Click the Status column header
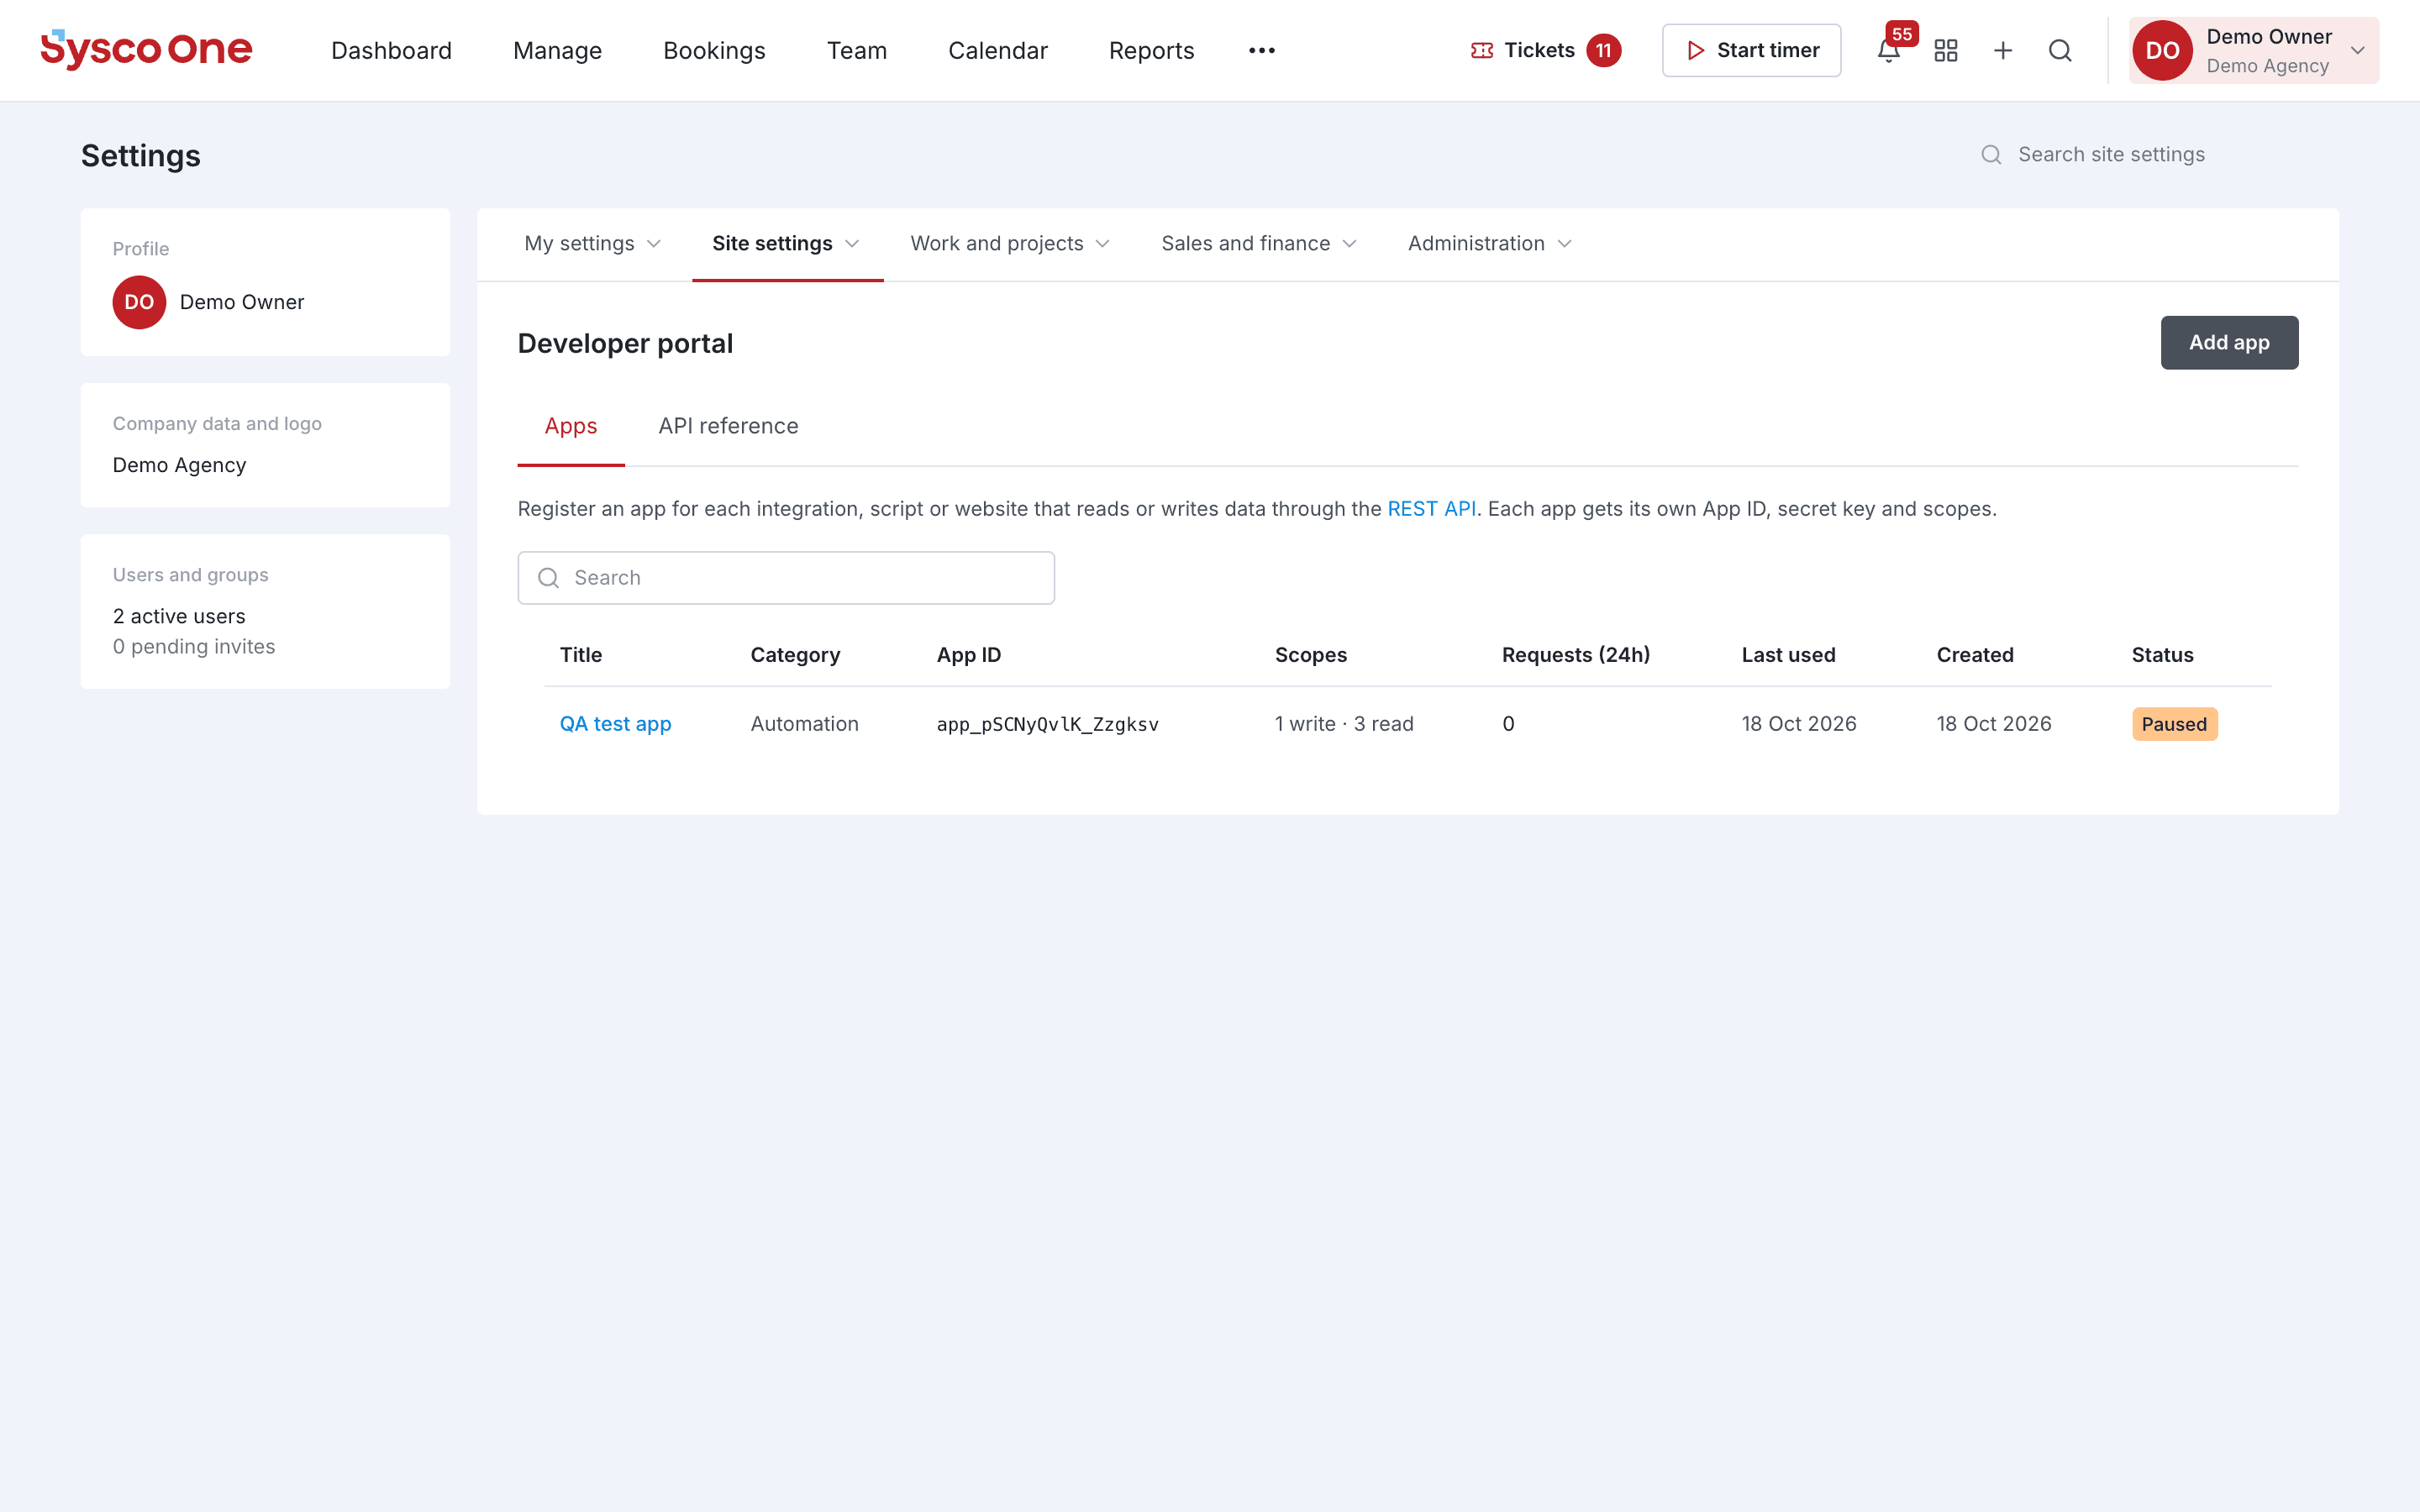Image resolution: width=2420 pixels, height=1512 pixels. [2162, 655]
